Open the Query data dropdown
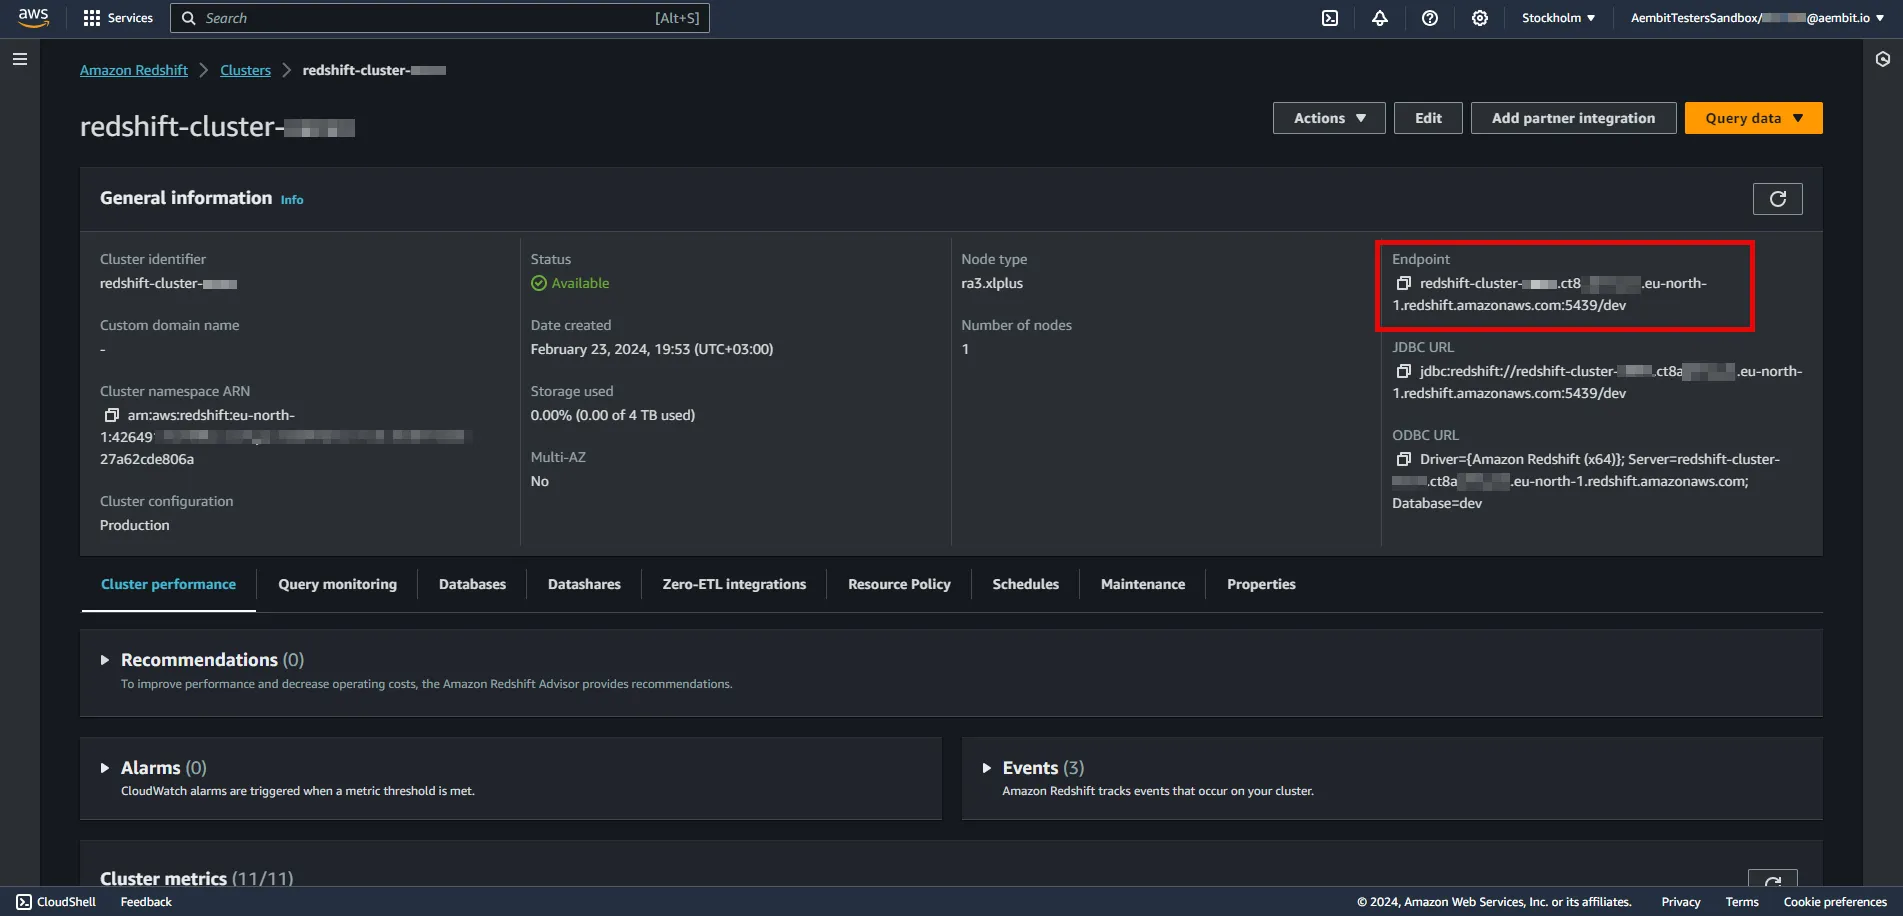Viewport: 1903px width, 916px height. point(1752,117)
